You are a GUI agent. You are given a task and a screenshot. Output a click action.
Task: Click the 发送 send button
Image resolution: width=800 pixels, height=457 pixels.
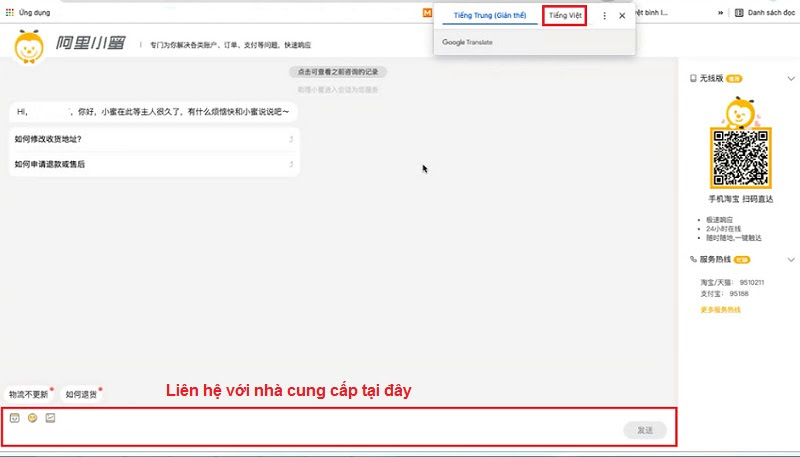point(645,430)
